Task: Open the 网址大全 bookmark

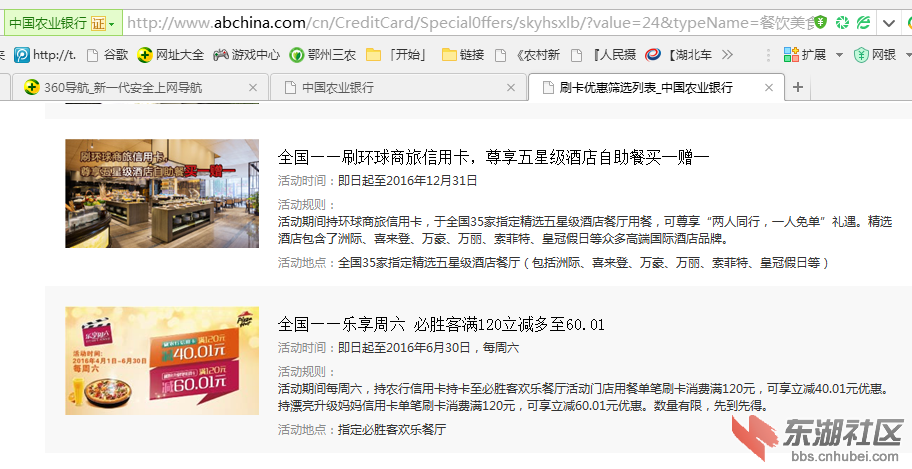Action: pos(170,55)
